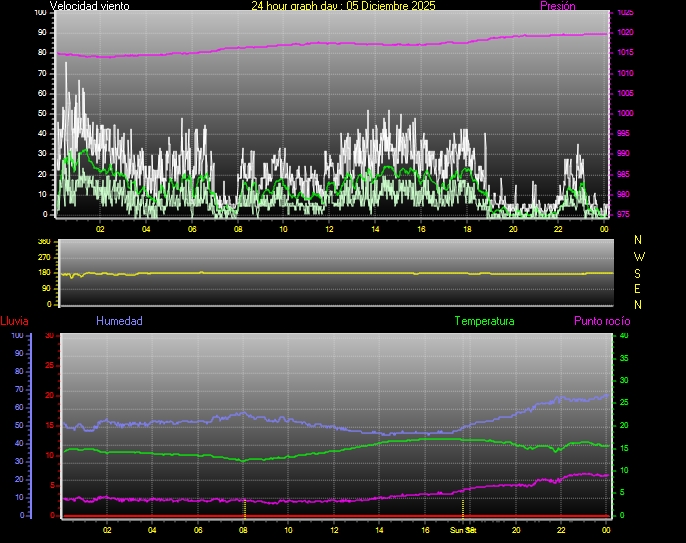Select the 24 hour graph day title
The image size is (686, 543).
(x=343, y=6)
